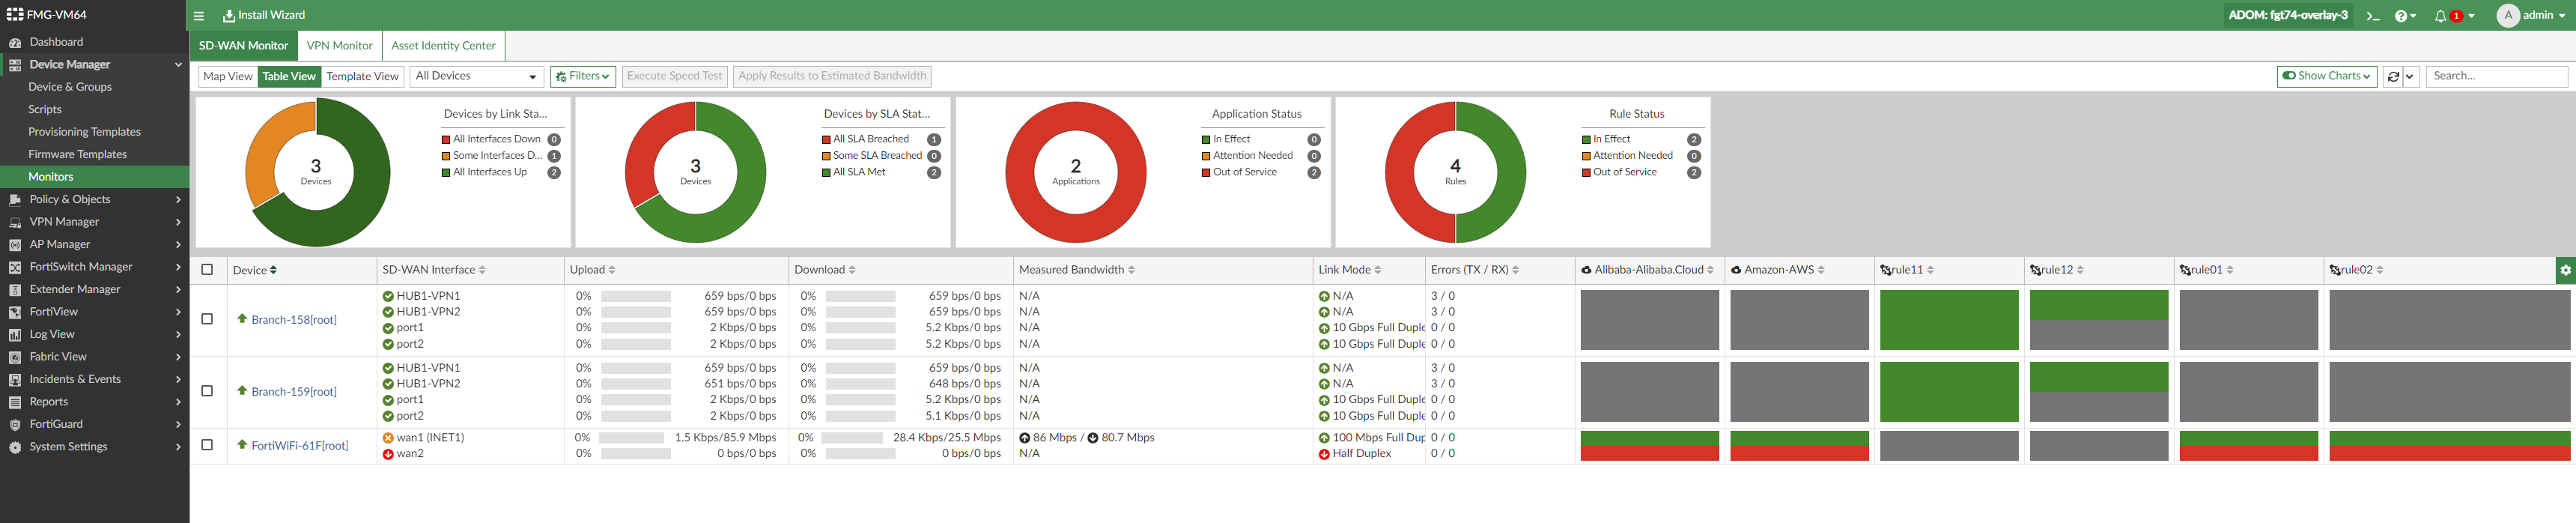
Task: Click the Search input field
Action: [2496, 76]
